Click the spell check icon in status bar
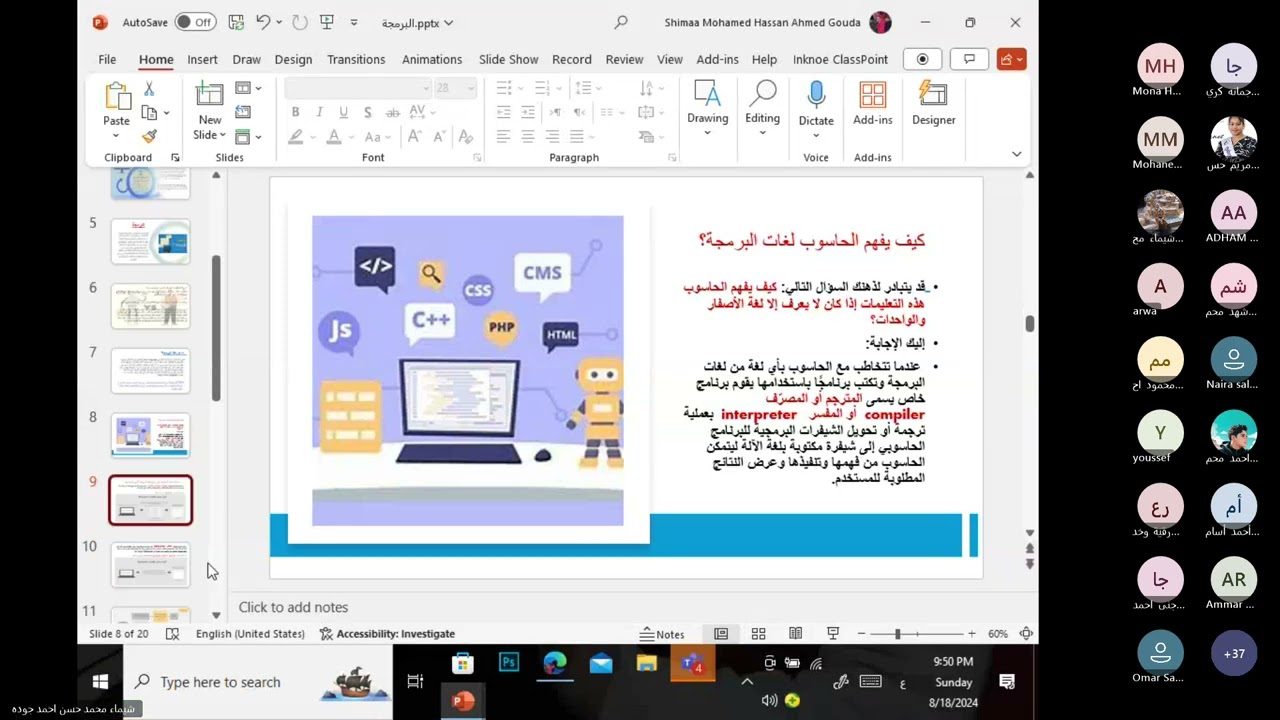Viewport: 1280px width, 720px height. [172, 634]
